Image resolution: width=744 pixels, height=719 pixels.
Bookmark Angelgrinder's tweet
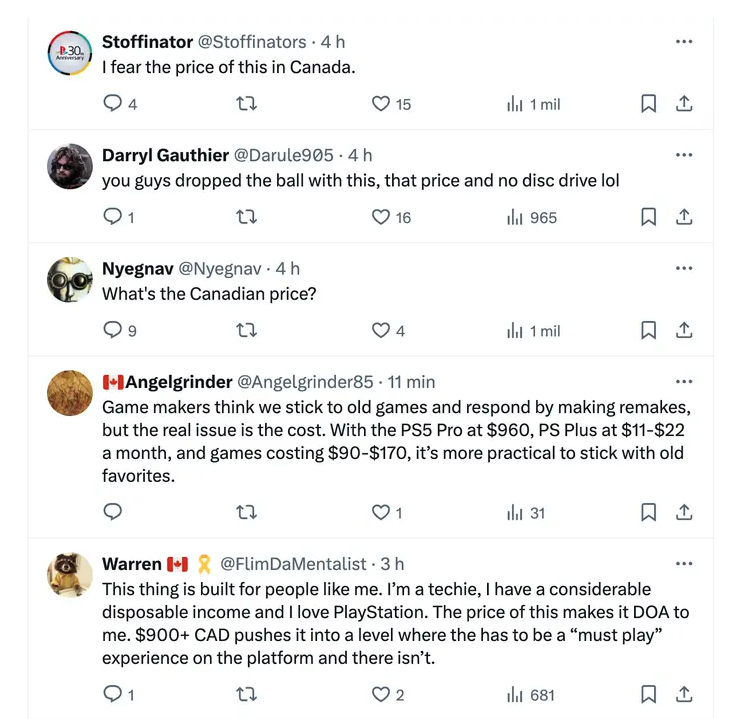[648, 512]
